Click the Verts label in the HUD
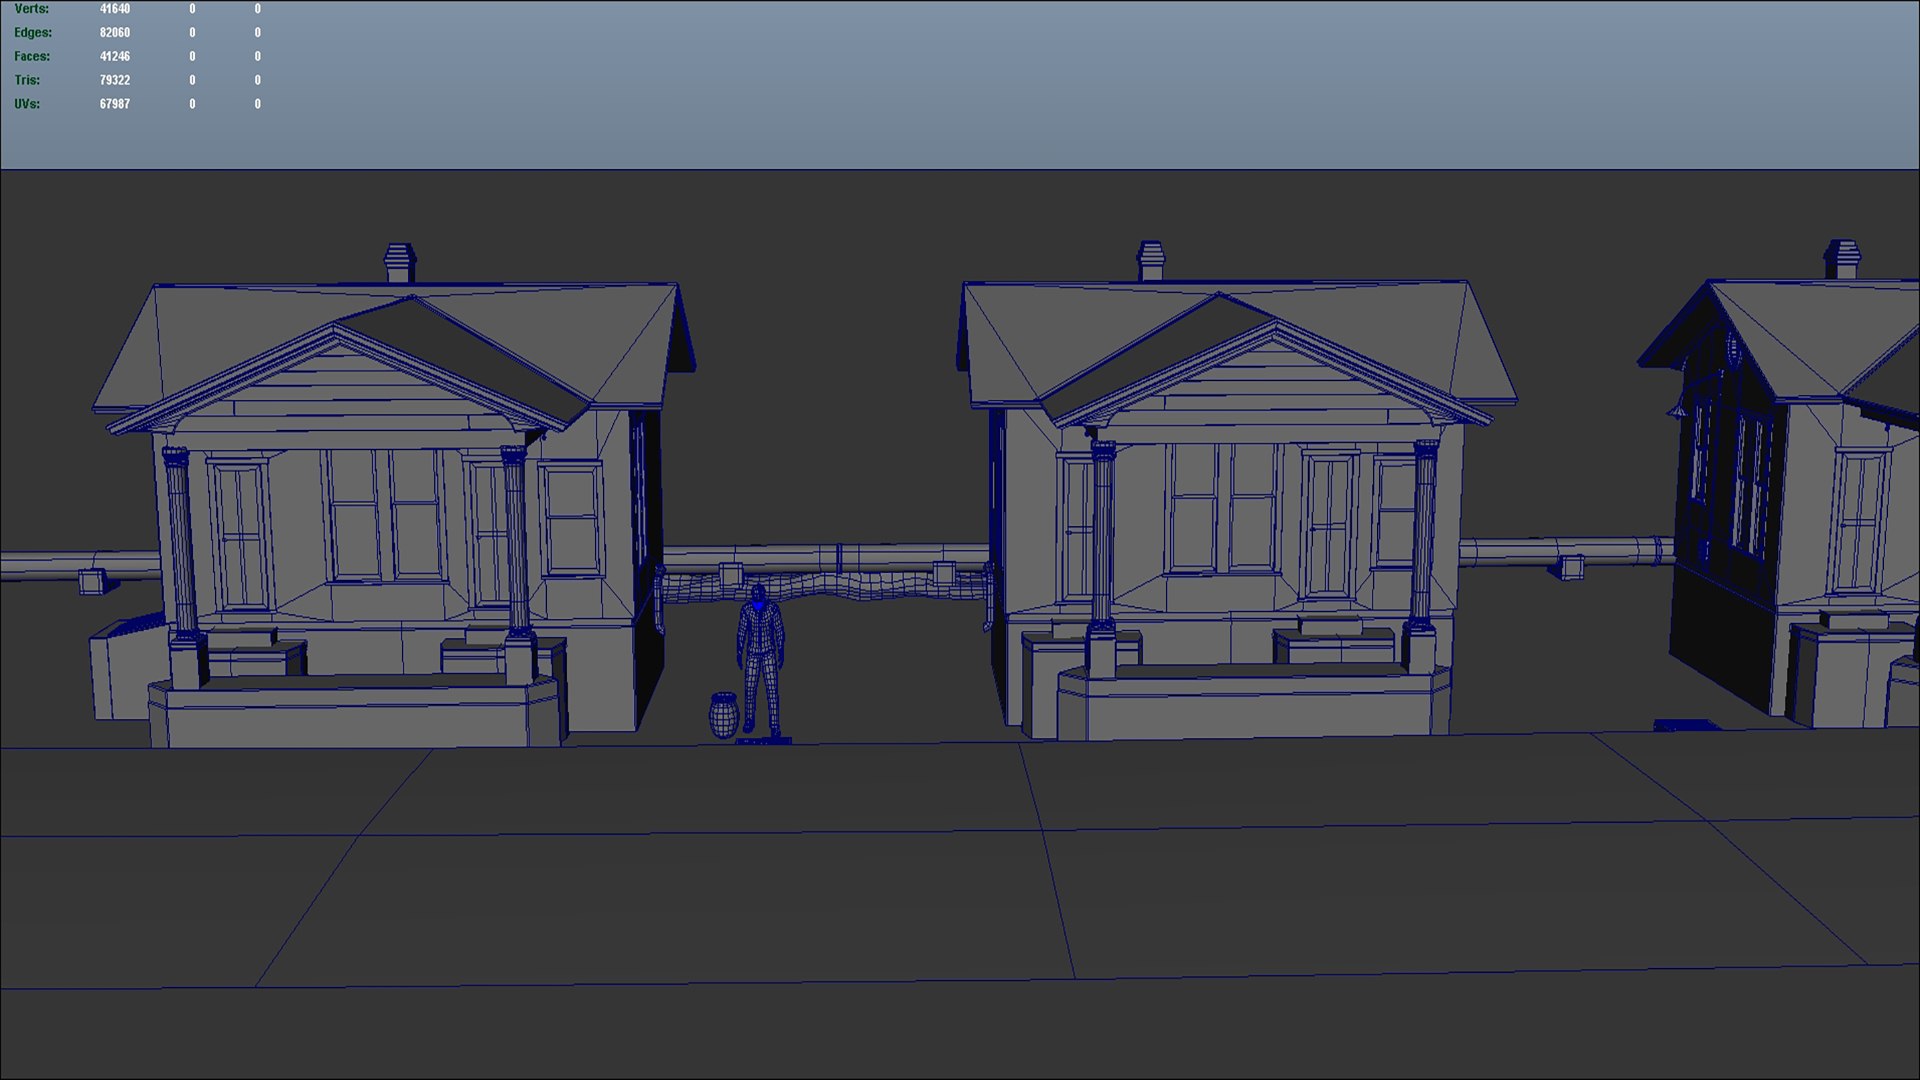Image resolution: width=1920 pixels, height=1080 pixels. (x=31, y=9)
